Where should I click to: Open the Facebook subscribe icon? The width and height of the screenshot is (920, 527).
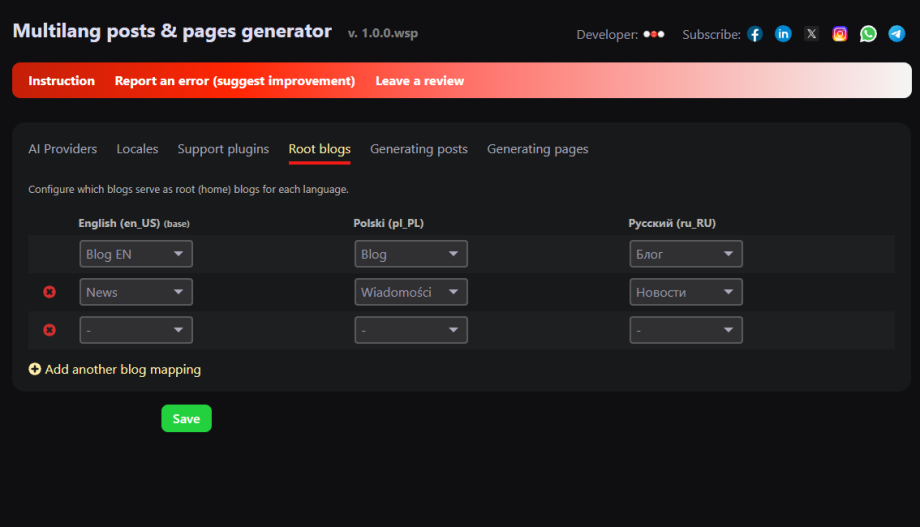[755, 34]
